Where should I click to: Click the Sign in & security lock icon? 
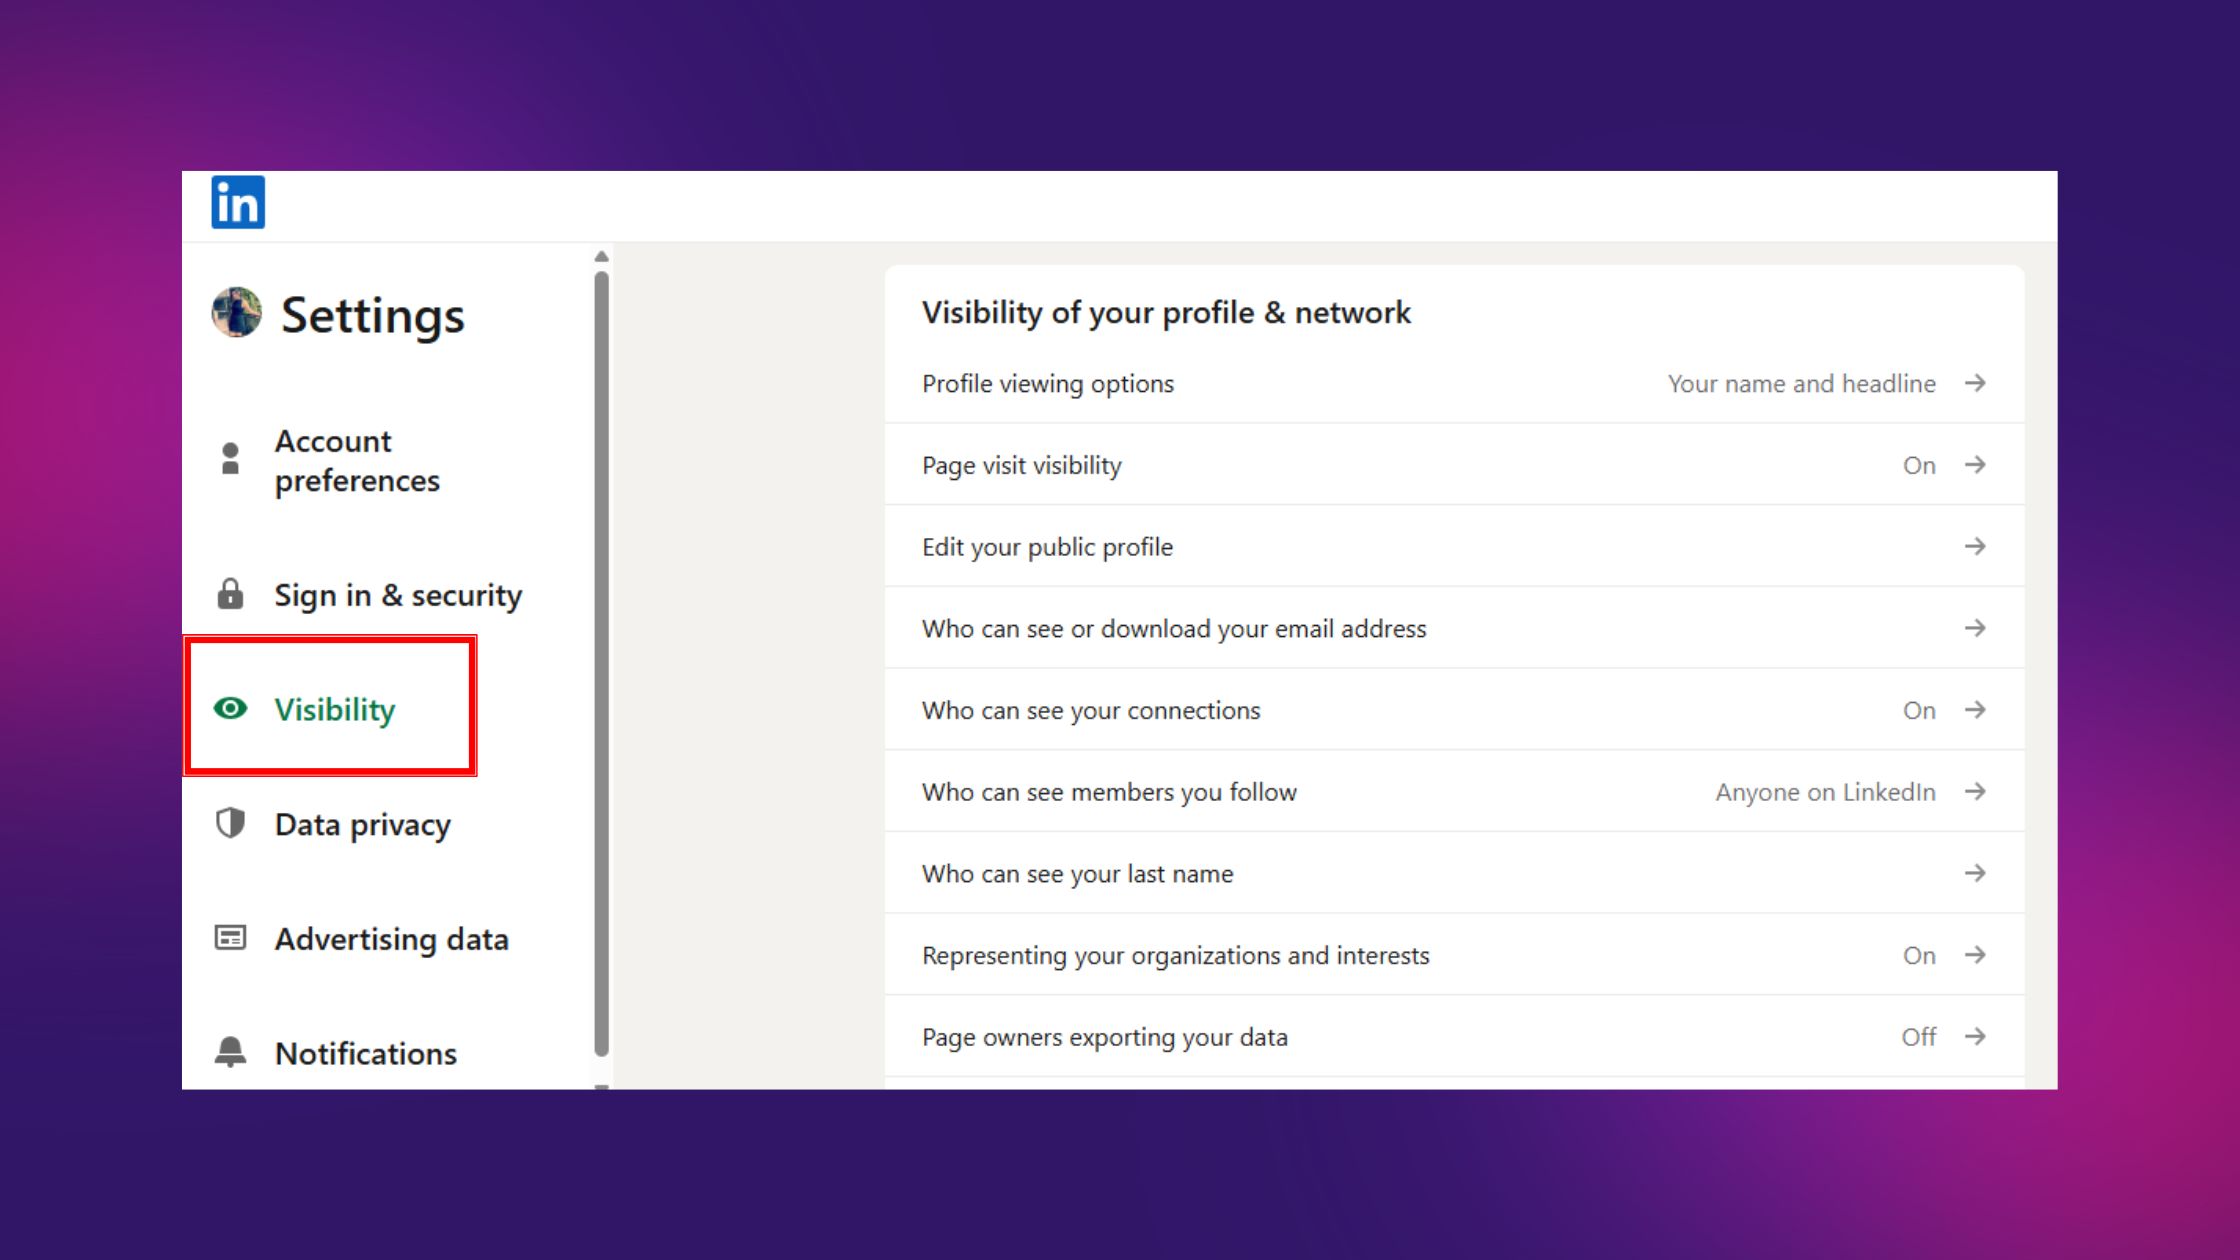[230, 594]
